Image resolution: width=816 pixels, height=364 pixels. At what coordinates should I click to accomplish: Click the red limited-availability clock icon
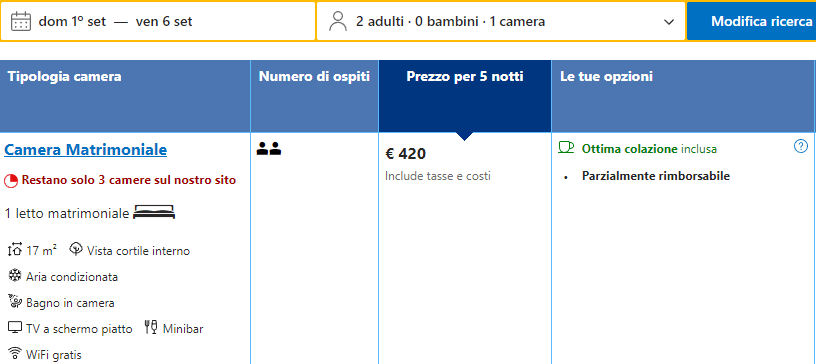[11, 181]
